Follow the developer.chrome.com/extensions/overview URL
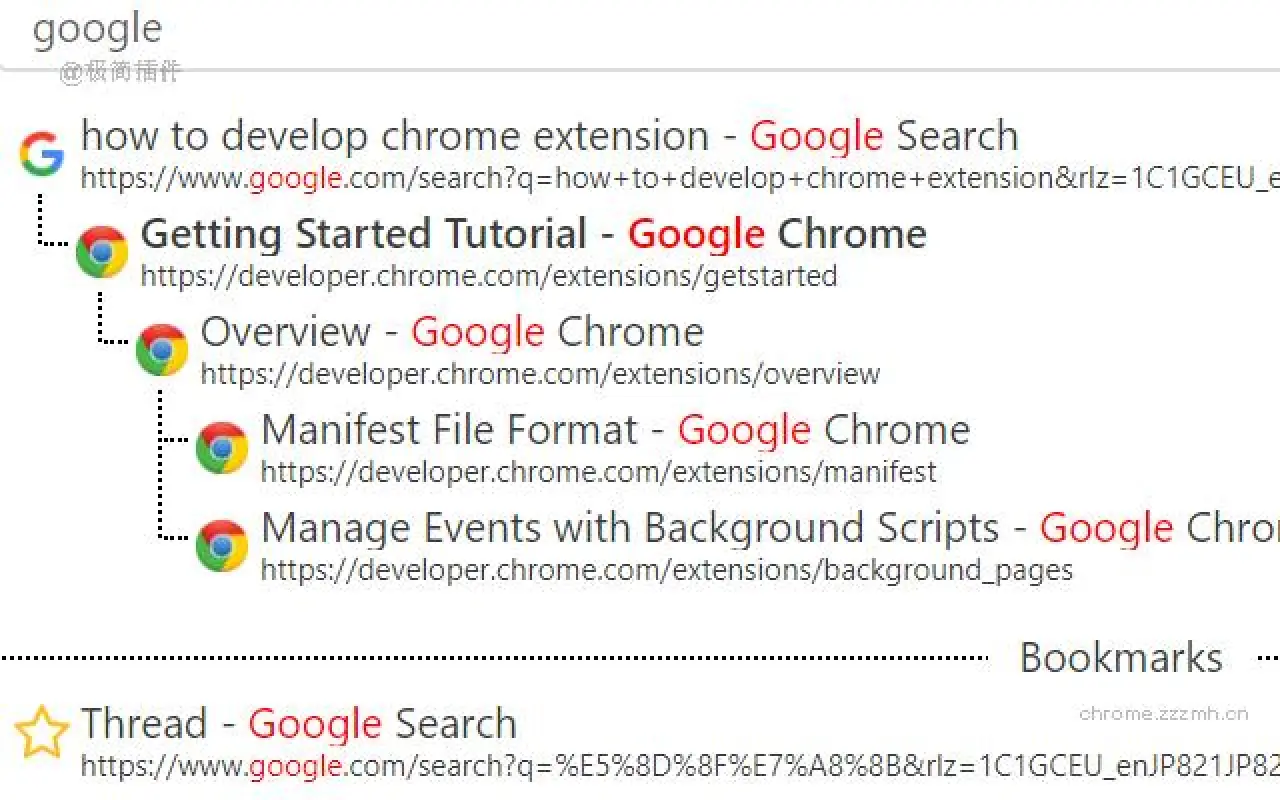1280x800 pixels. click(x=540, y=374)
